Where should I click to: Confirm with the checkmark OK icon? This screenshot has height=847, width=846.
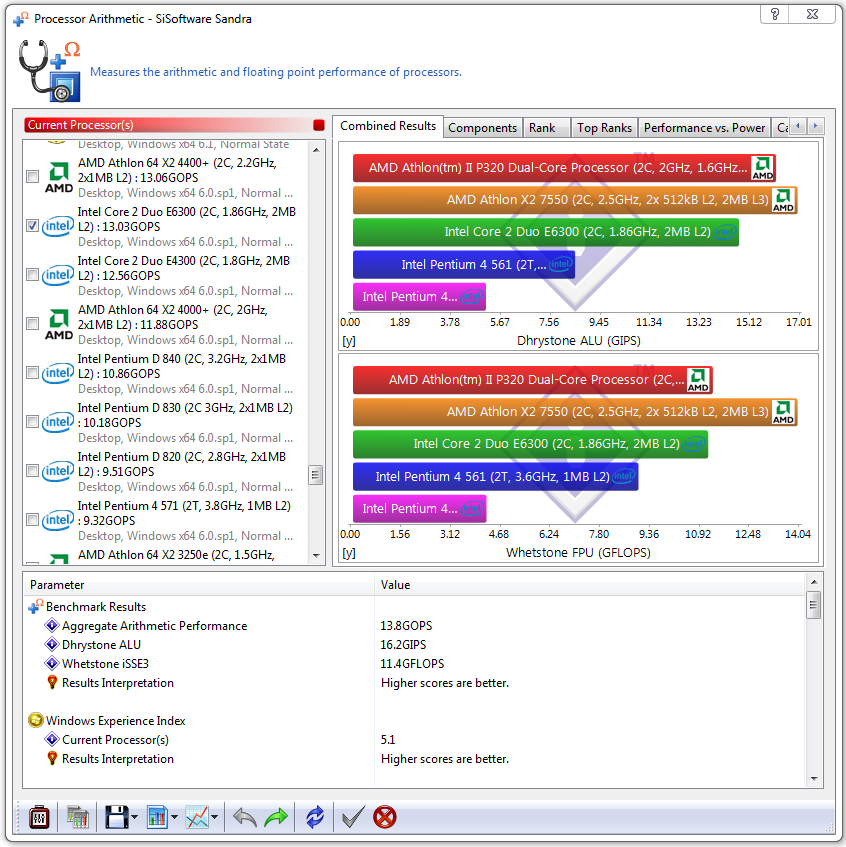click(x=353, y=817)
